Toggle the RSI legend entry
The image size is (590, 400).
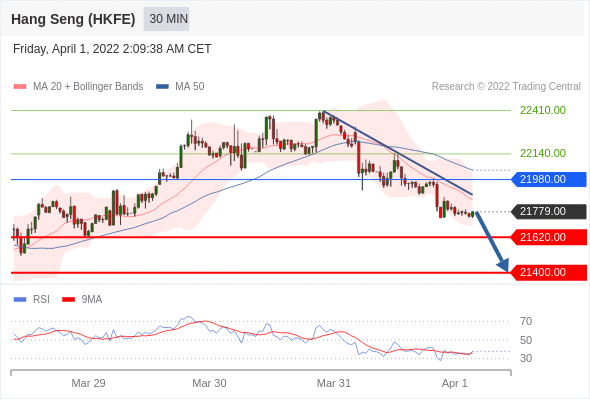coord(32,300)
